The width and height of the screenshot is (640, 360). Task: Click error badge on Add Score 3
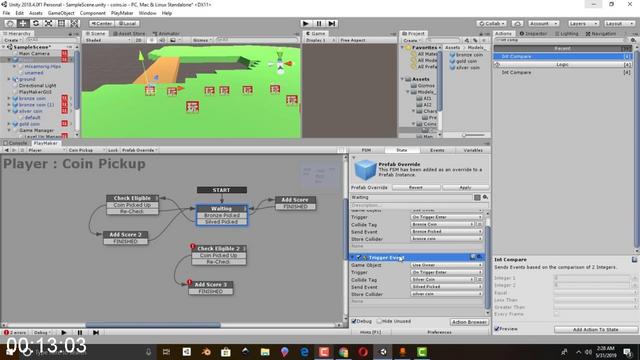click(x=189, y=282)
